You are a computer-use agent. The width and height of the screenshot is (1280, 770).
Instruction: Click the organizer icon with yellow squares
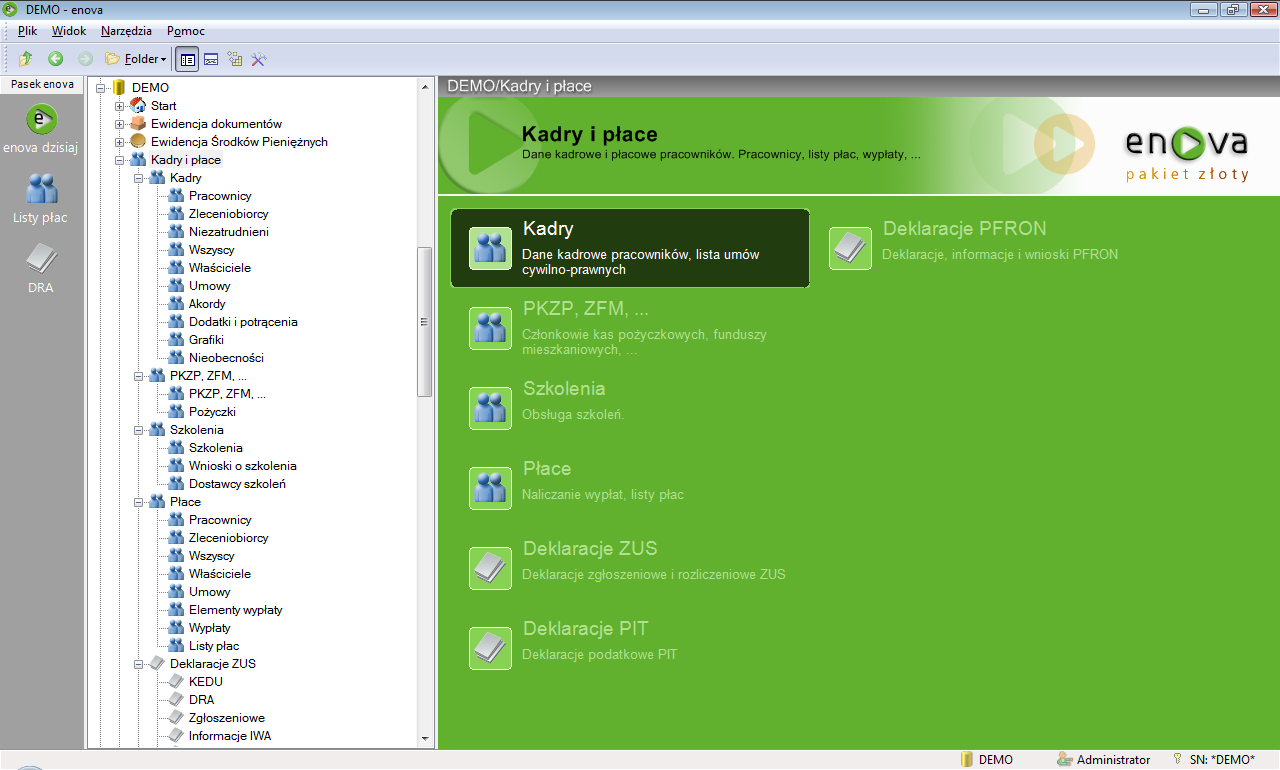235,59
